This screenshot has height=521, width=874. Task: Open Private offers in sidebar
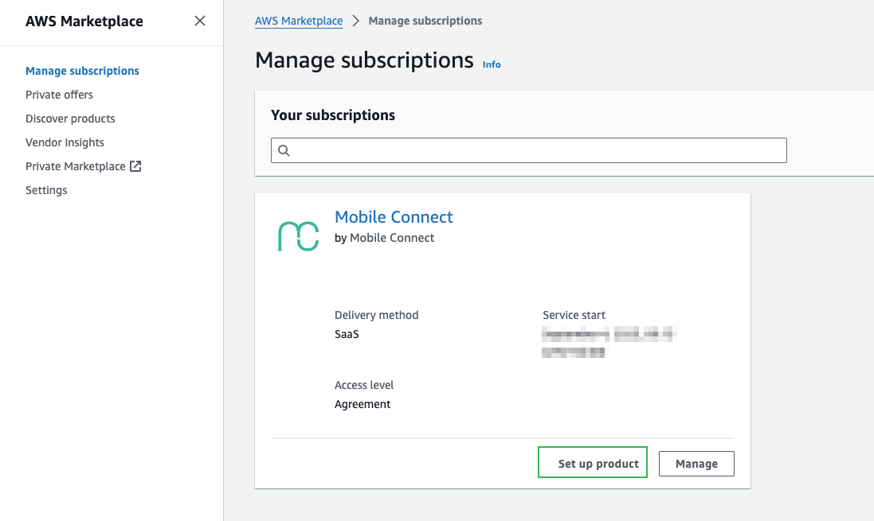pos(59,95)
